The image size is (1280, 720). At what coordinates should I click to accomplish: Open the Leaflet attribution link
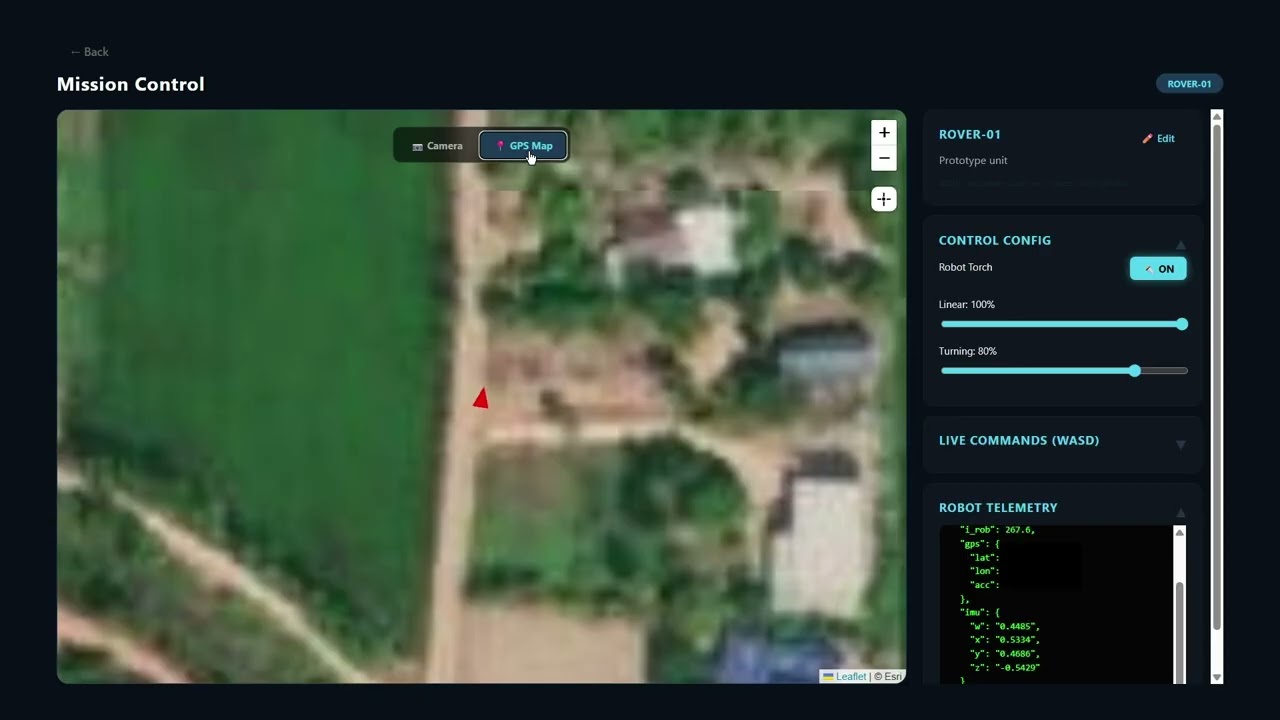[x=845, y=677]
